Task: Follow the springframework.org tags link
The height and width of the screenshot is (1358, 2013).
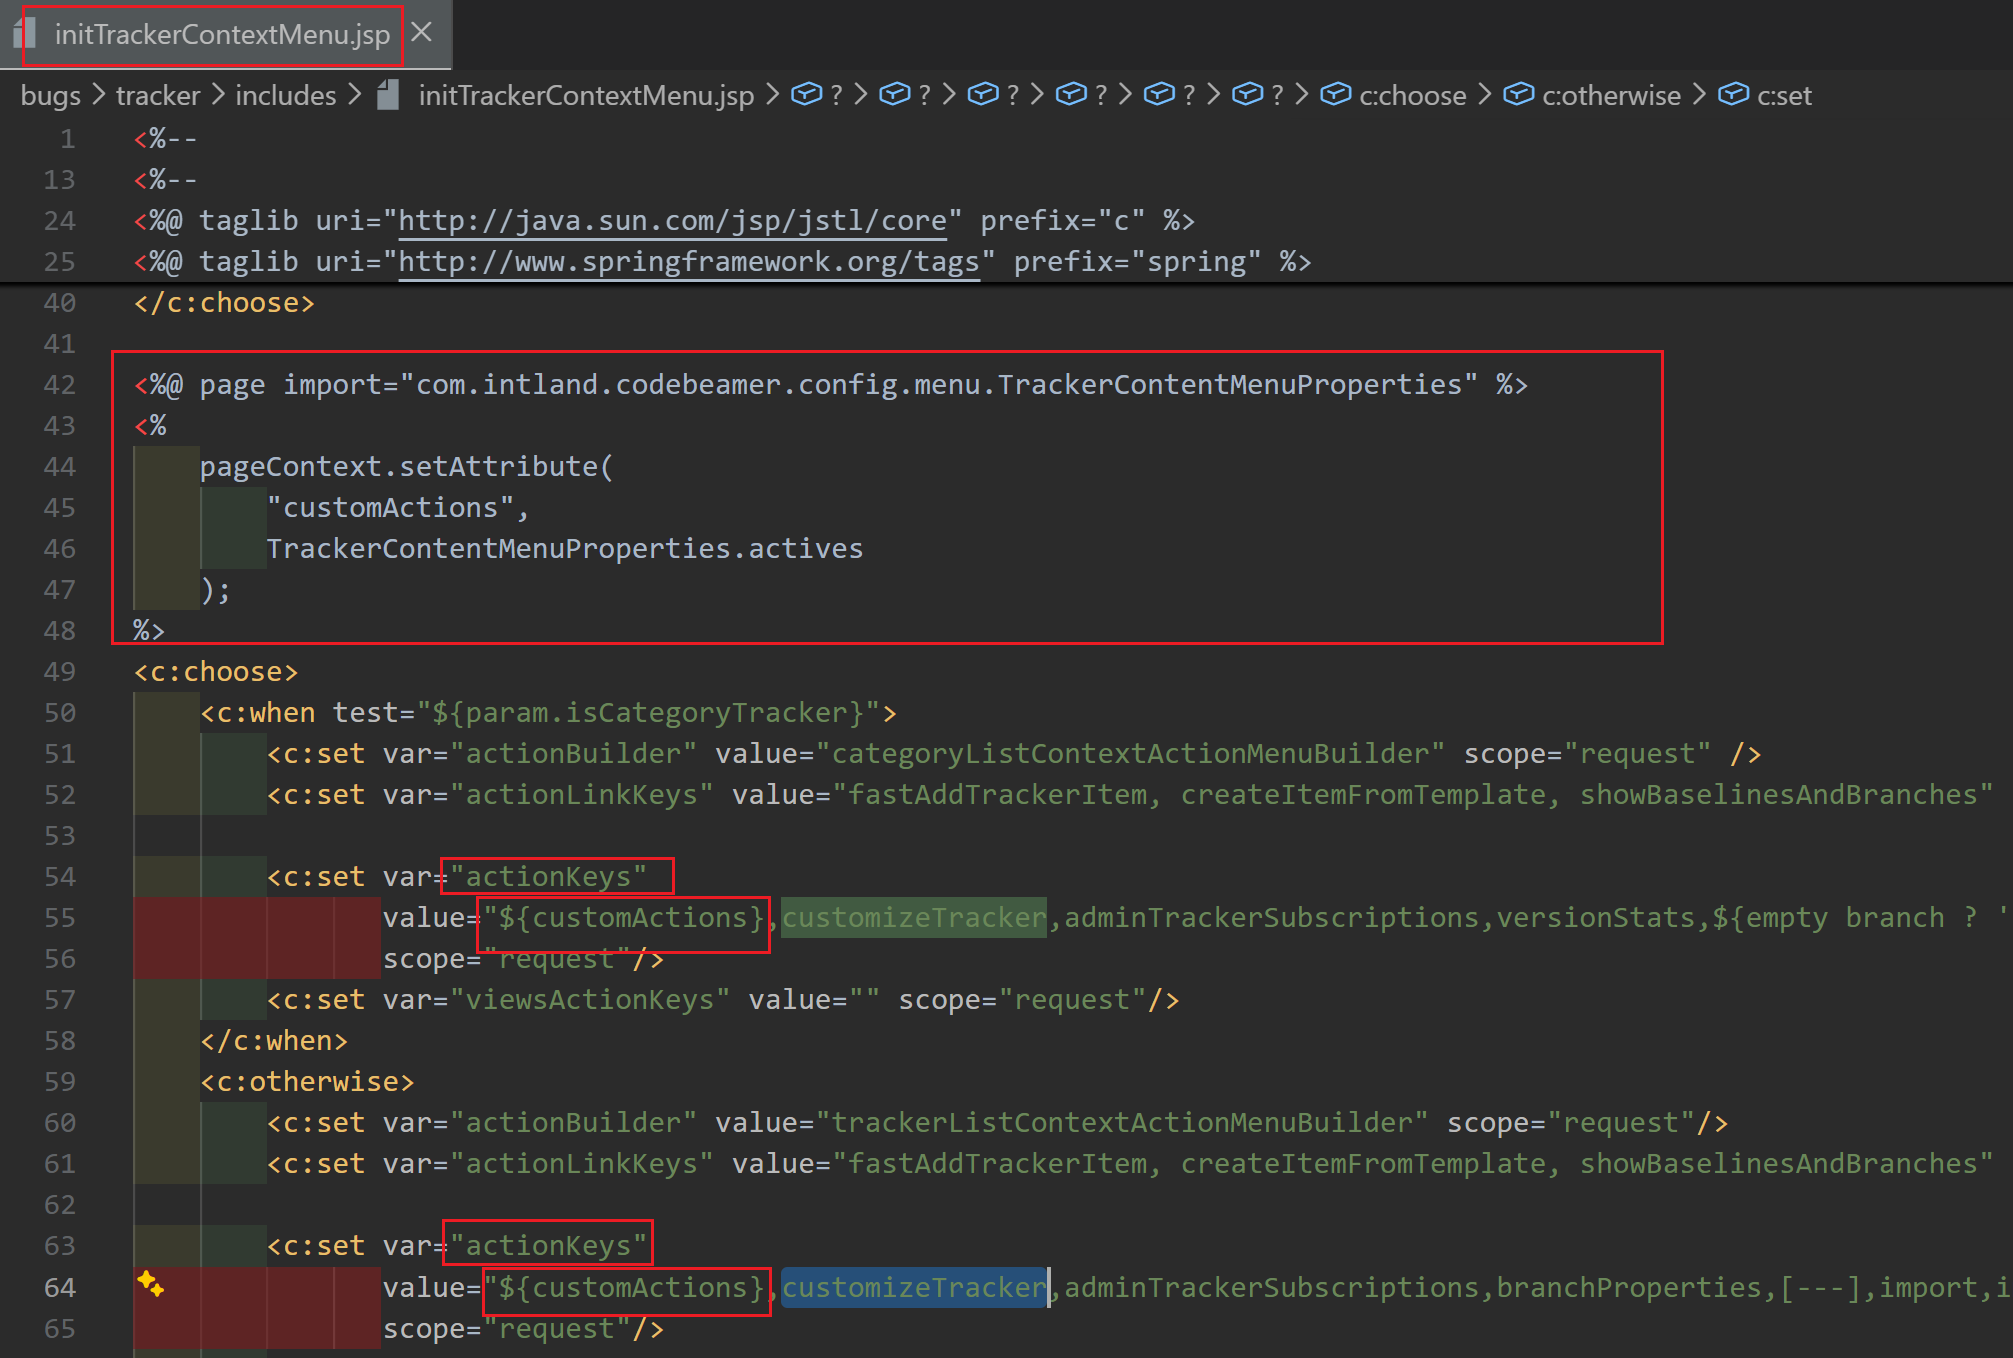Action: [688, 262]
